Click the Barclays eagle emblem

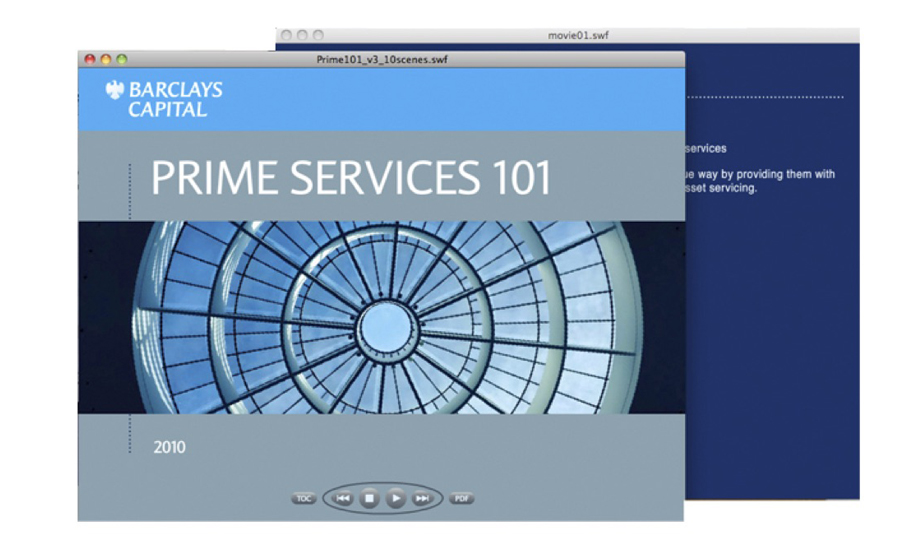click(x=115, y=91)
